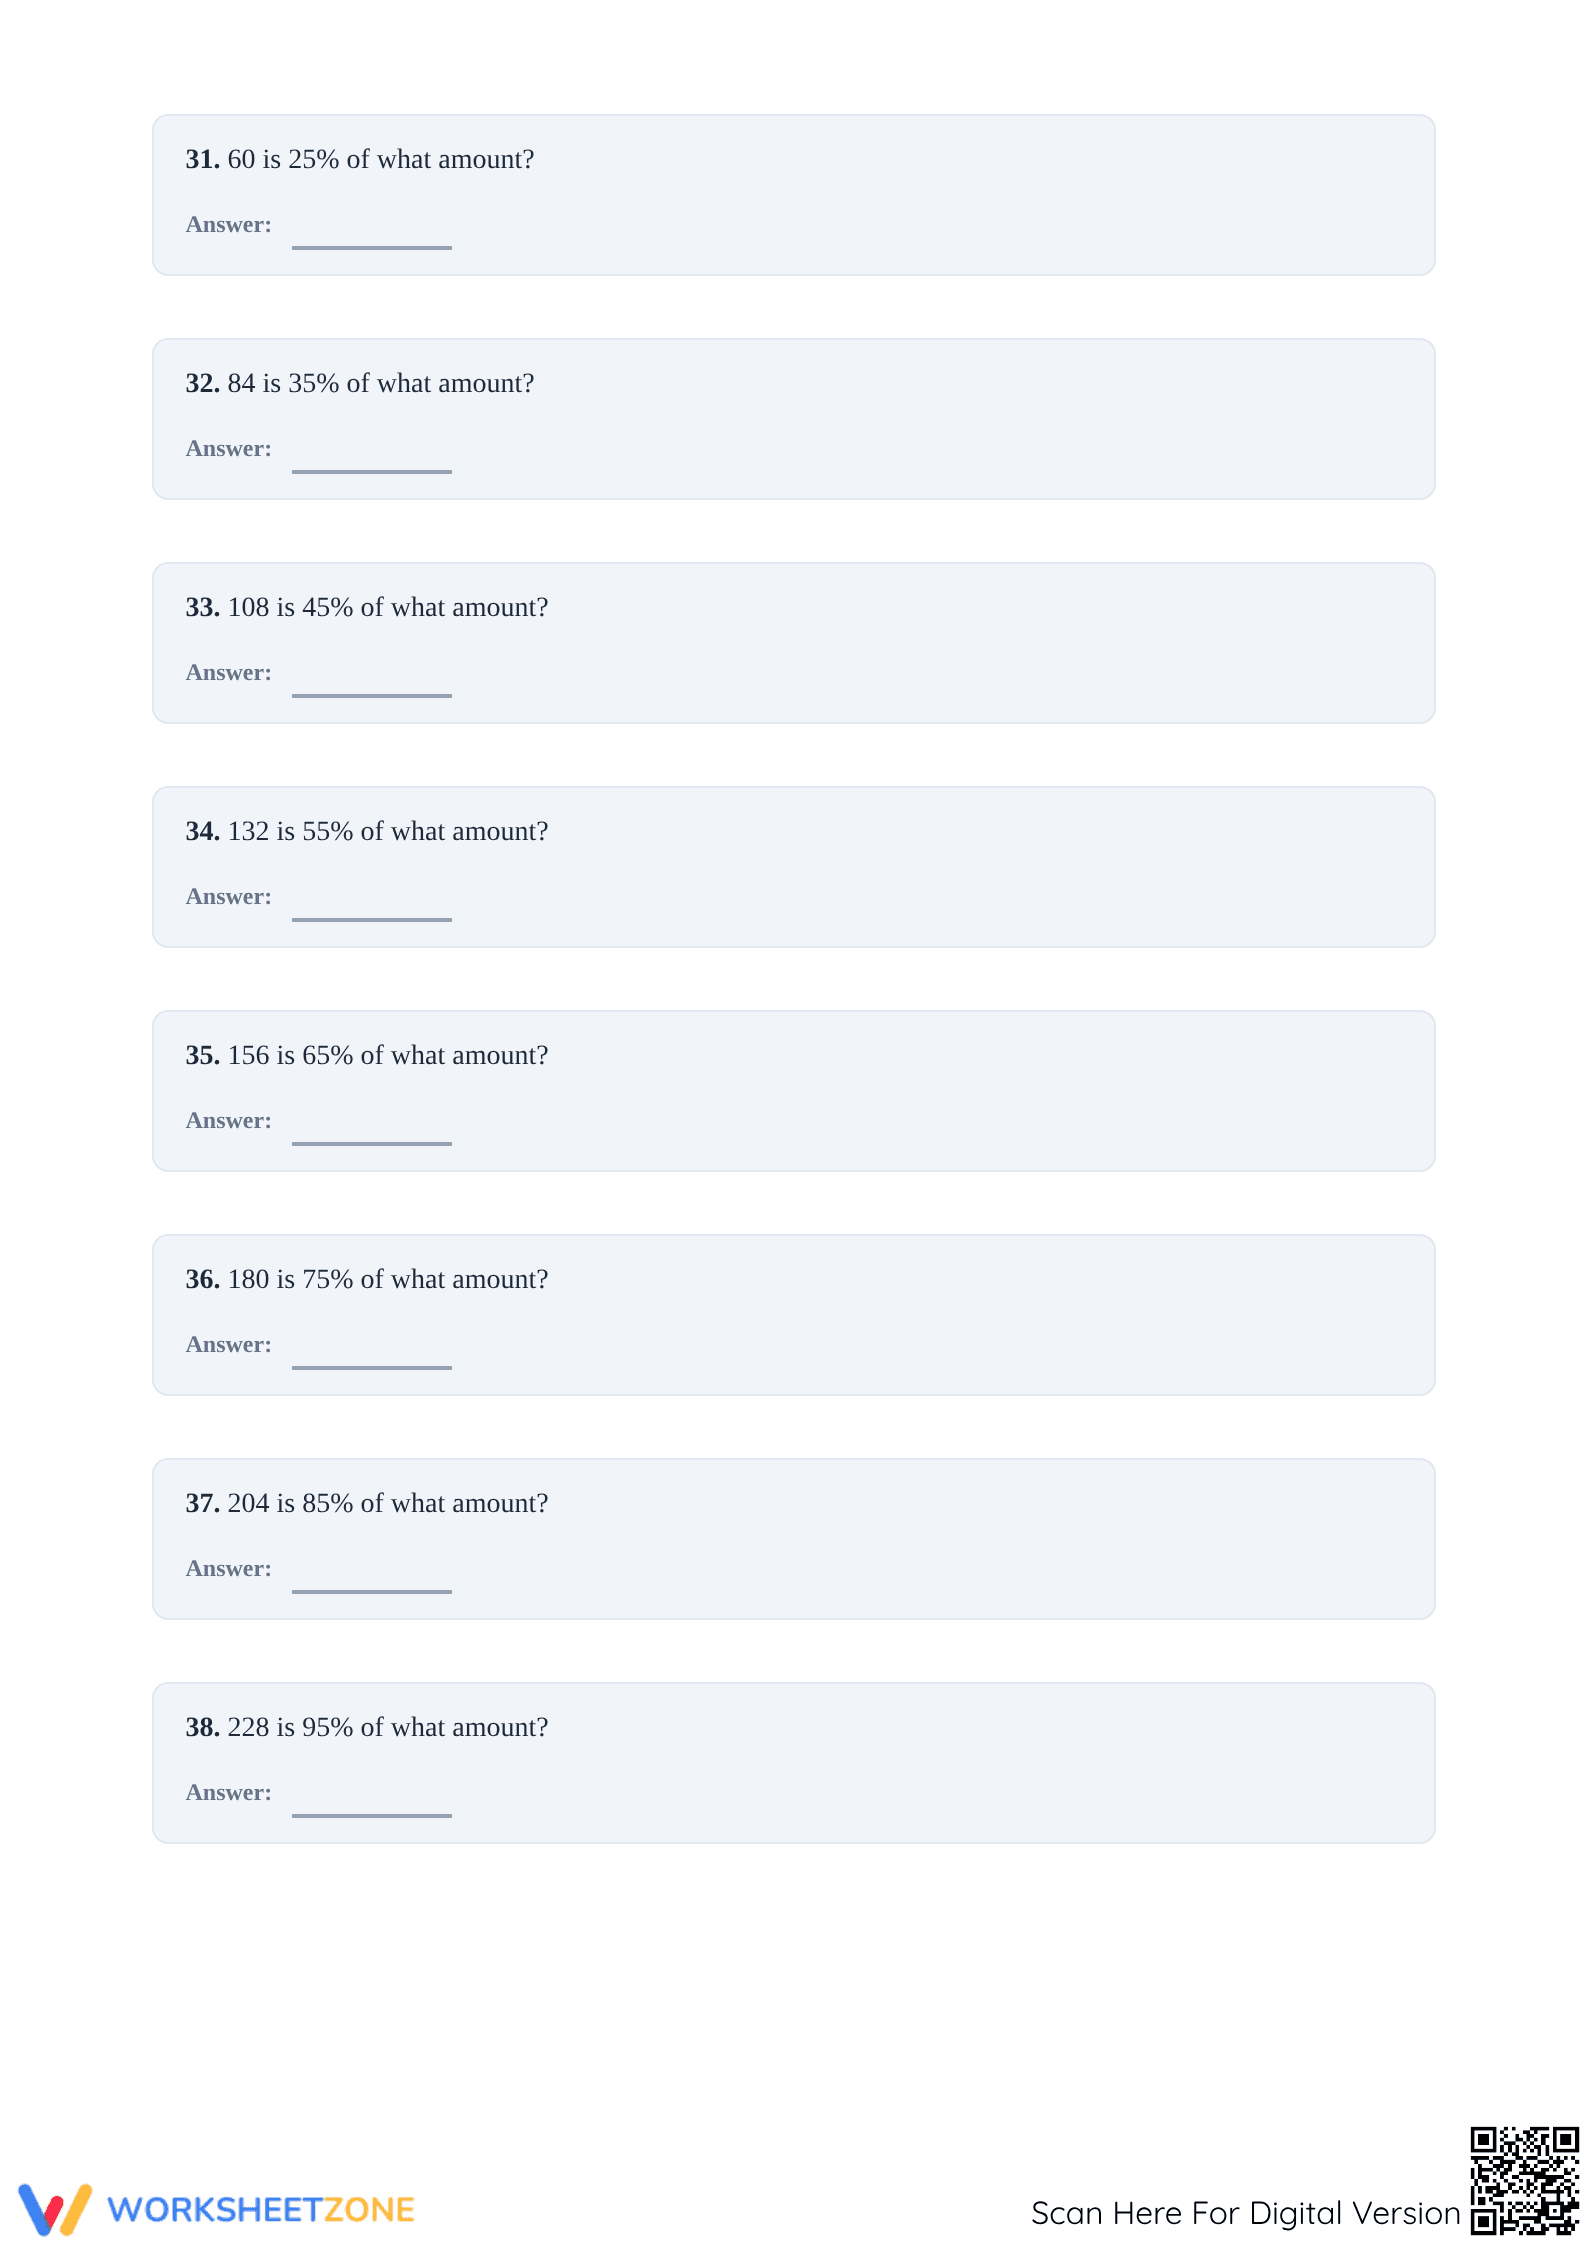Viewport: 1588px width, 2244px height.
Task: Click the answer line for question 36
Action: pos(372,1366)
